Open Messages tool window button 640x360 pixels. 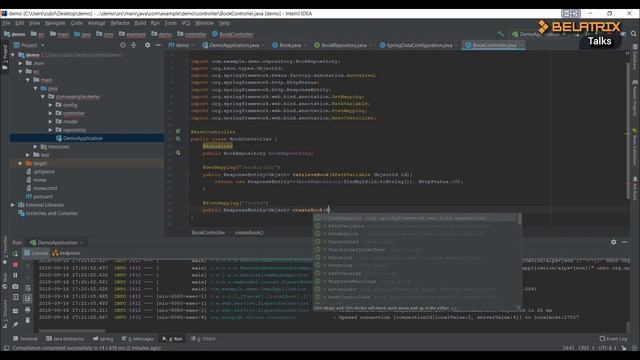(x=138, y=339)
